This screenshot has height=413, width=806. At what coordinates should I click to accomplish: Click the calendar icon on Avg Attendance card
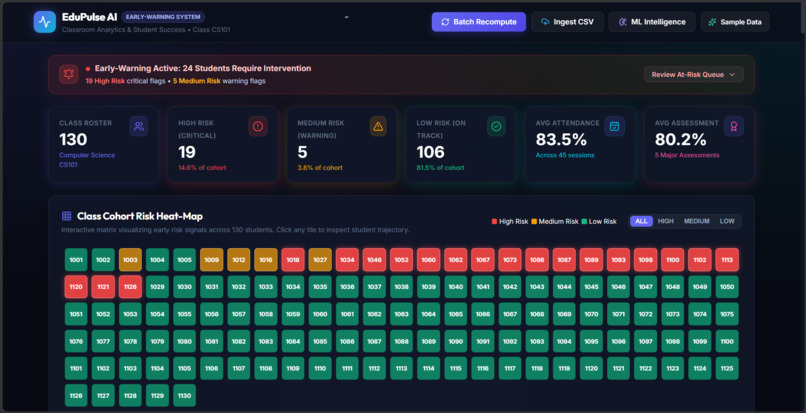(x=615, y=127)
